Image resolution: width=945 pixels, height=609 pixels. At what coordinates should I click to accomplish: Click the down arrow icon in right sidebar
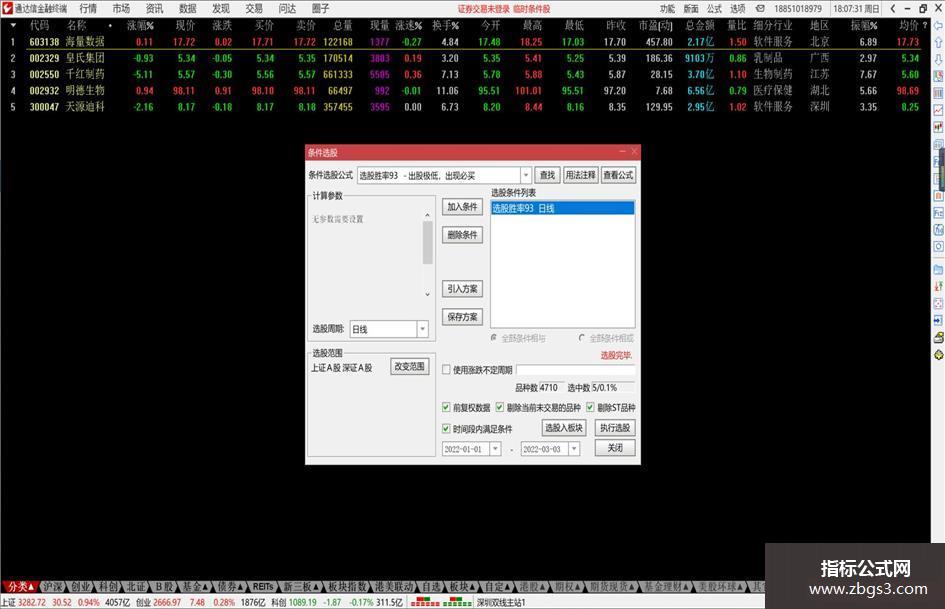(x=938, y=59)
